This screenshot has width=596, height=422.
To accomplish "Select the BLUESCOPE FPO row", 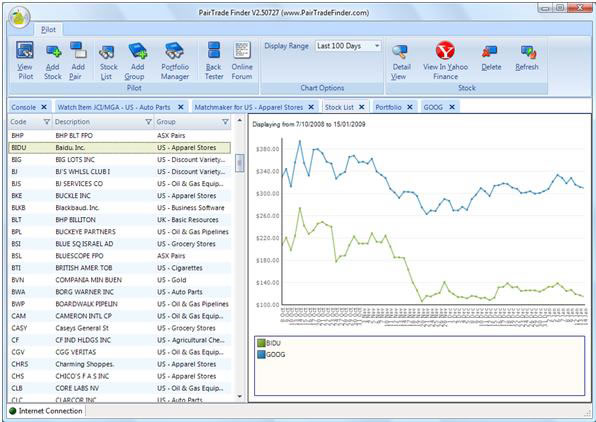I will (119, 256).
